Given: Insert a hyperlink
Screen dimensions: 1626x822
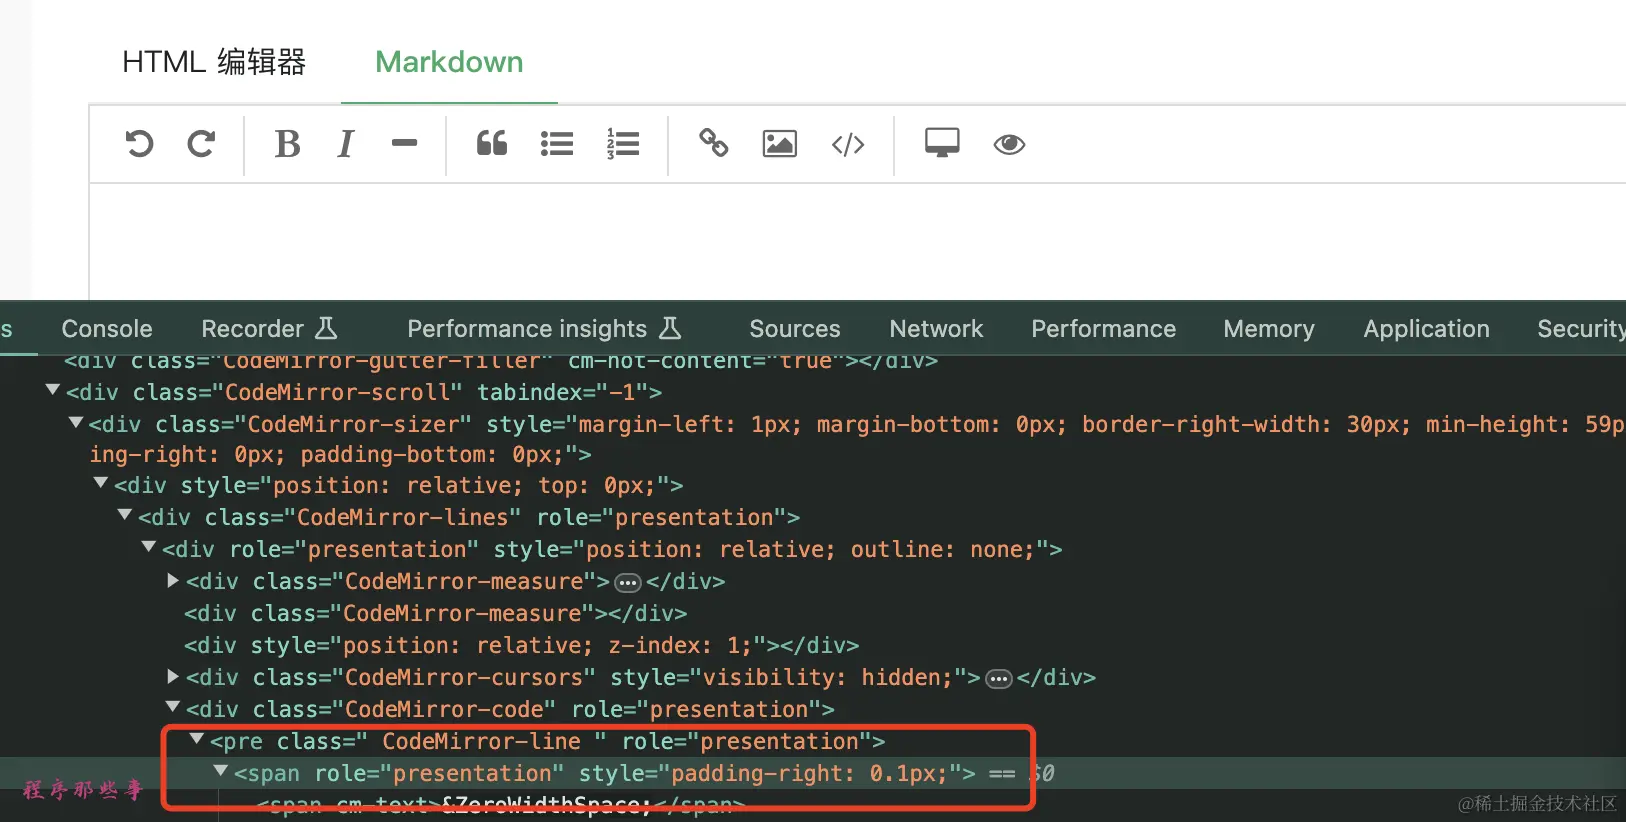Looking at the screenshot, I should (x=713, y=144).
